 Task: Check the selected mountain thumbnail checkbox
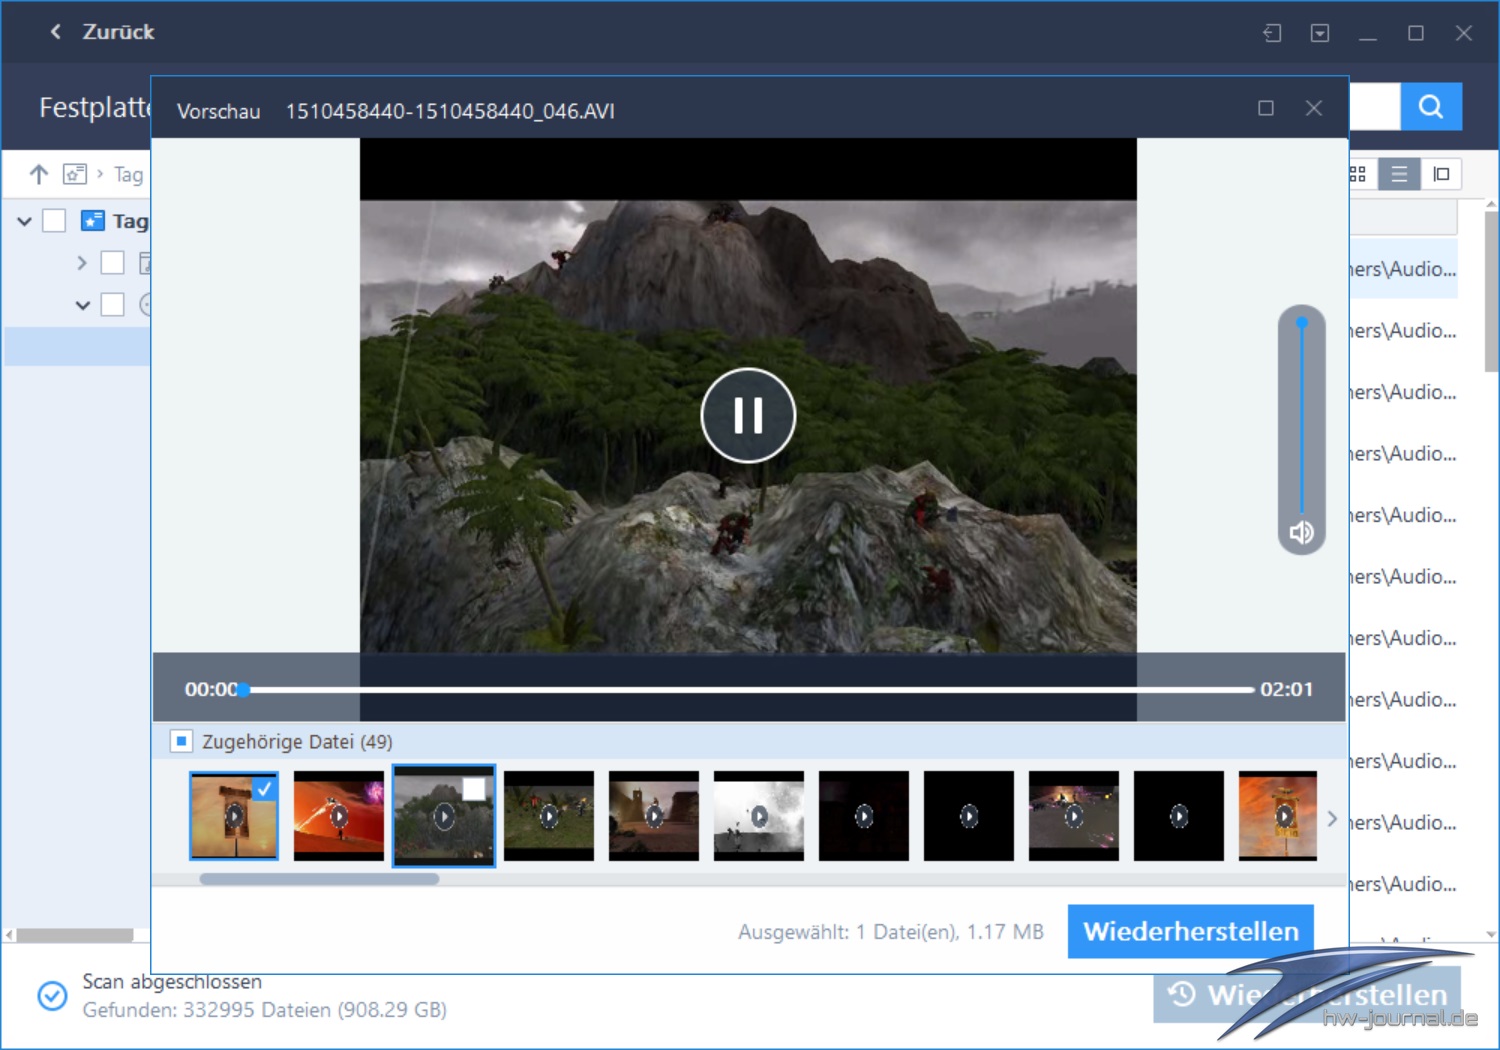[x=474, y=788]
